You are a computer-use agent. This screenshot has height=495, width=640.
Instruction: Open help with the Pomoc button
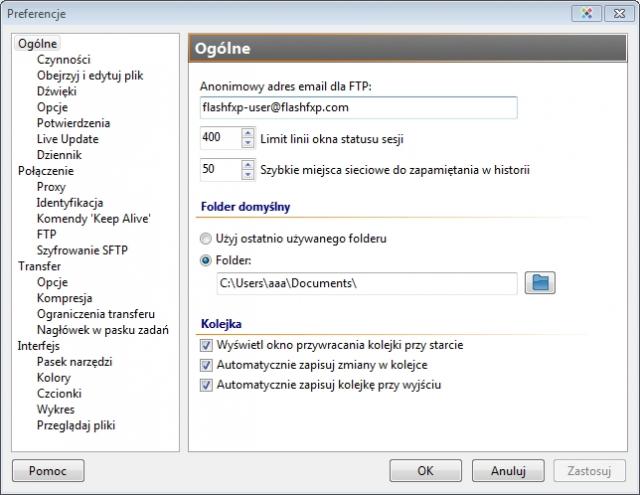click(48, 470)
